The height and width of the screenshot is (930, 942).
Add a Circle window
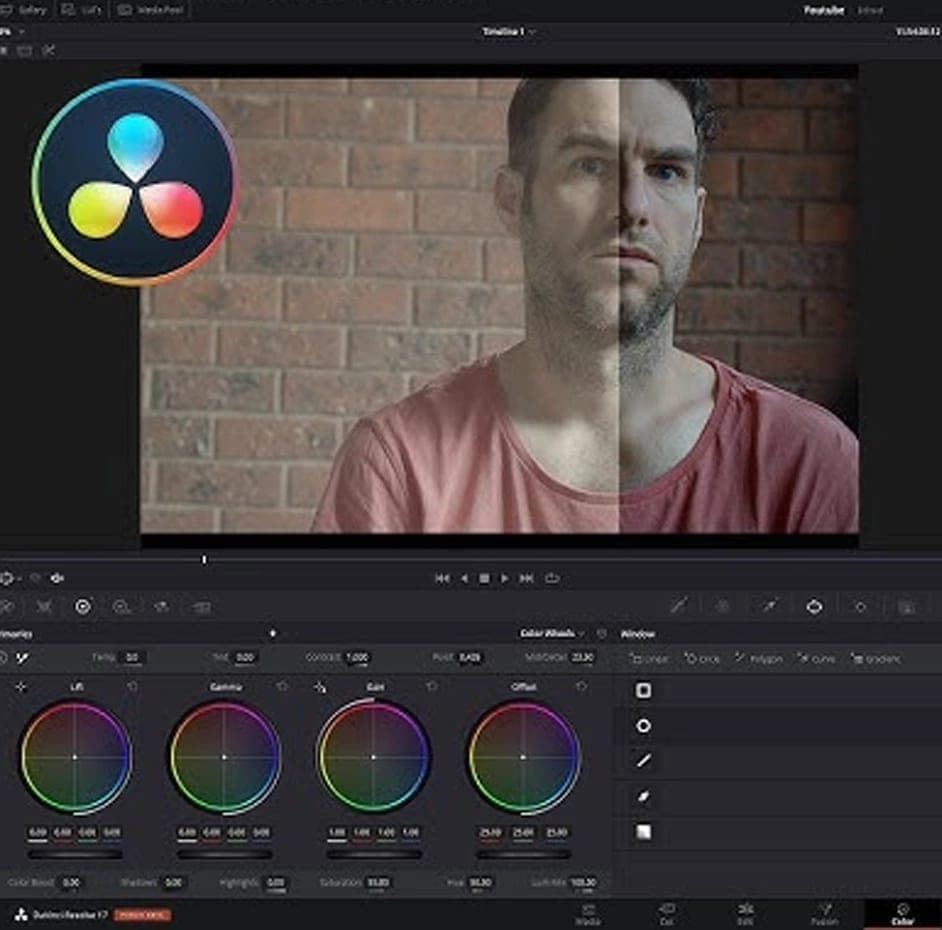tap(702, 658)
